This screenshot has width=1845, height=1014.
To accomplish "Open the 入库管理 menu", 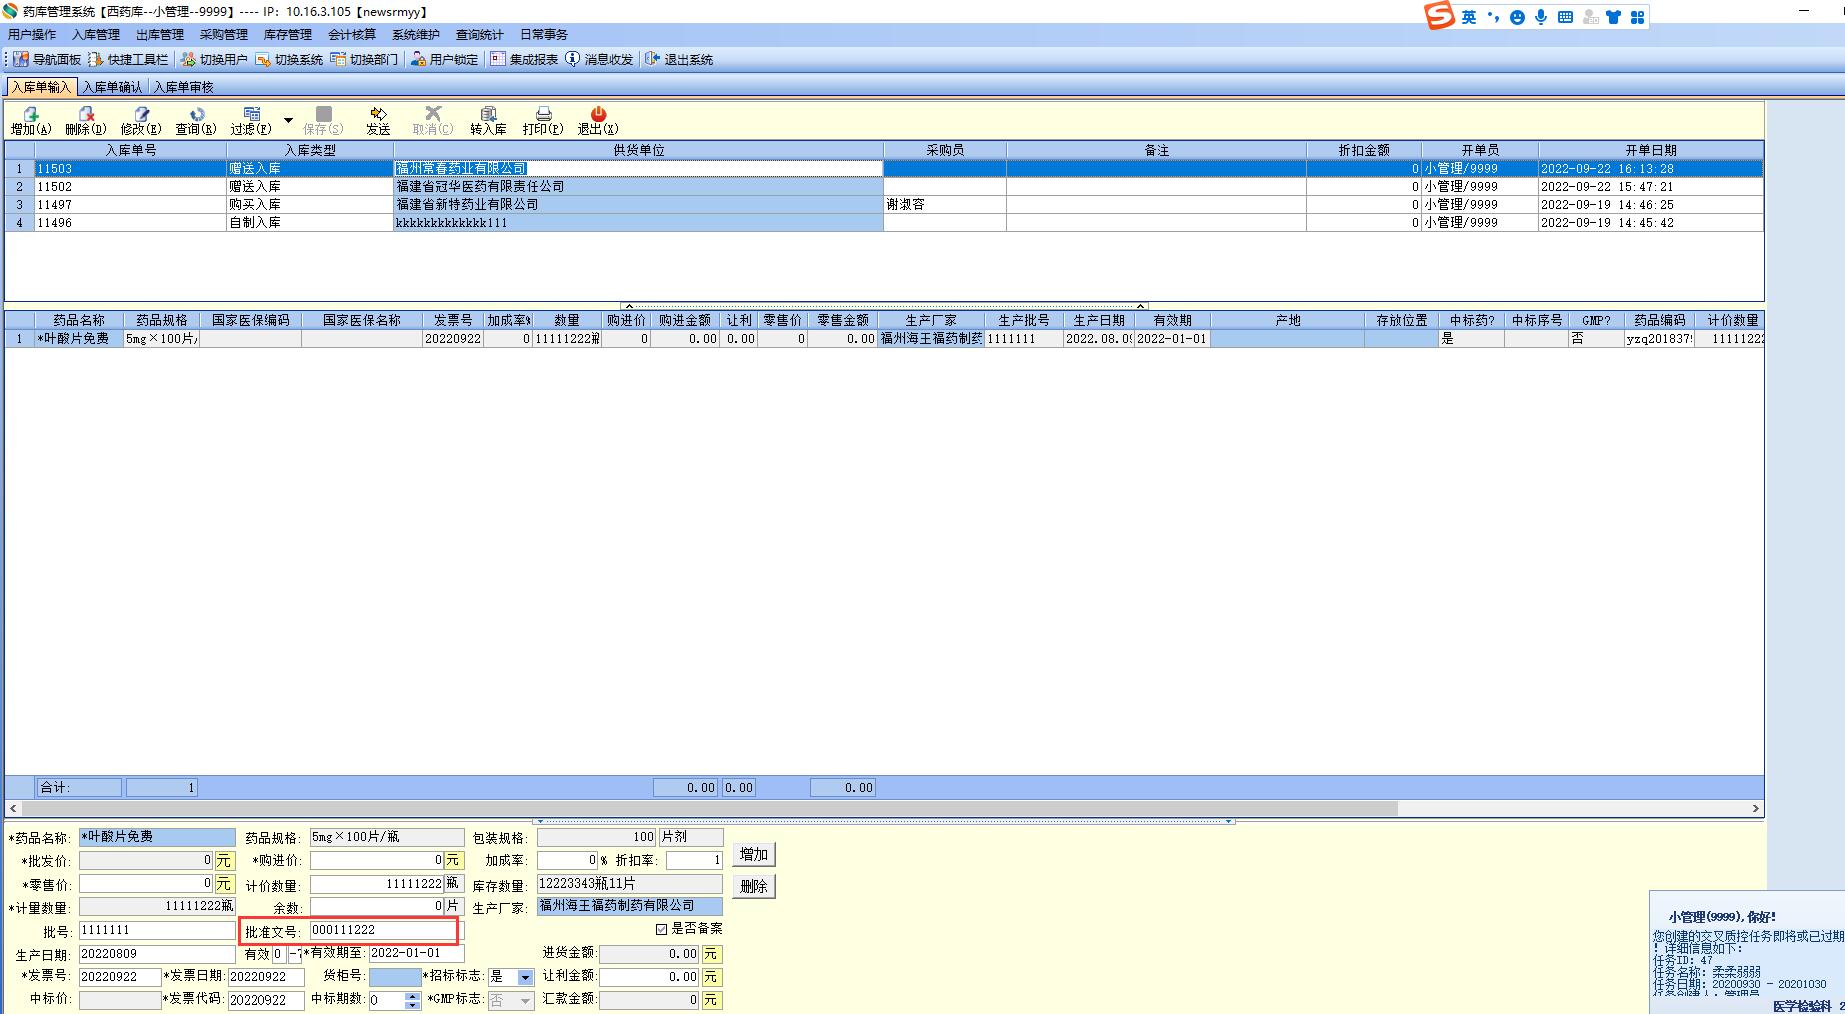I will tap(96, 35).
